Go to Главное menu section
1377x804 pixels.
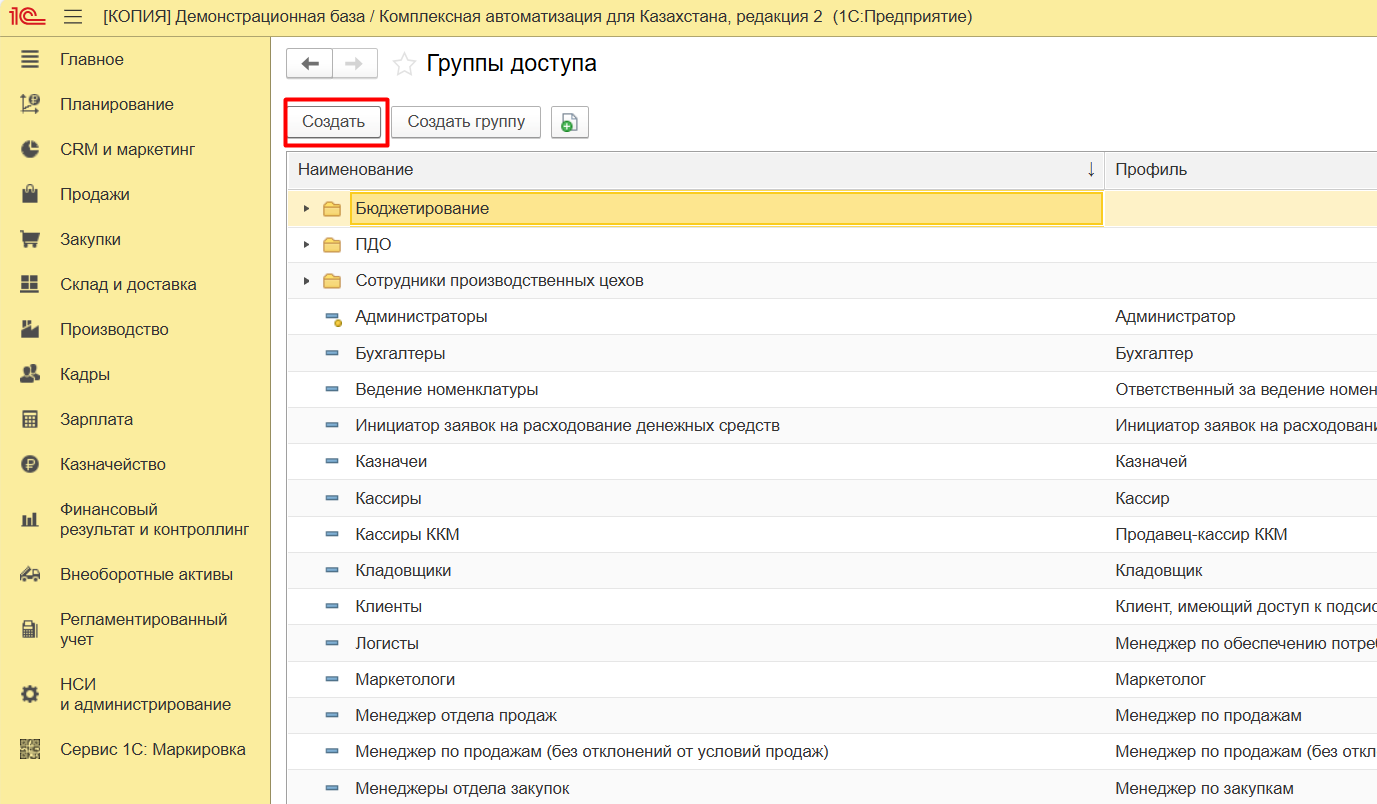pos(91,59)
